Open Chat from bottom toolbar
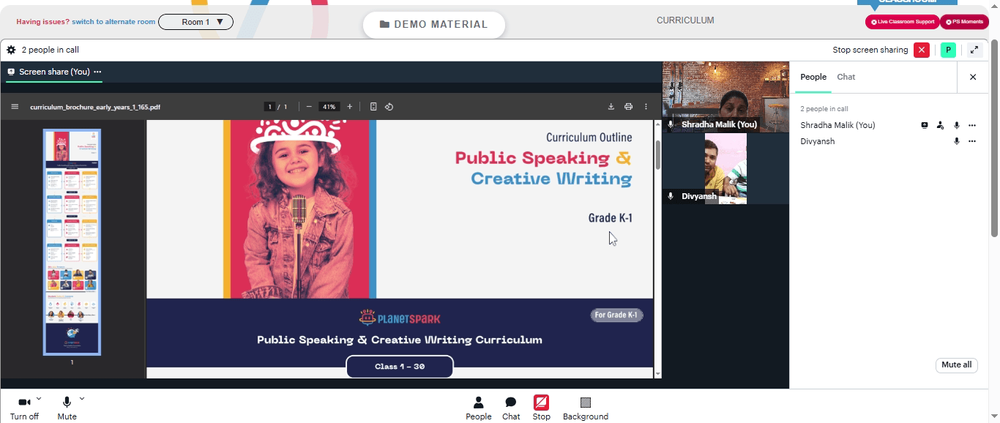Viewport: 1000px width, 423px height. coord(511,408)
